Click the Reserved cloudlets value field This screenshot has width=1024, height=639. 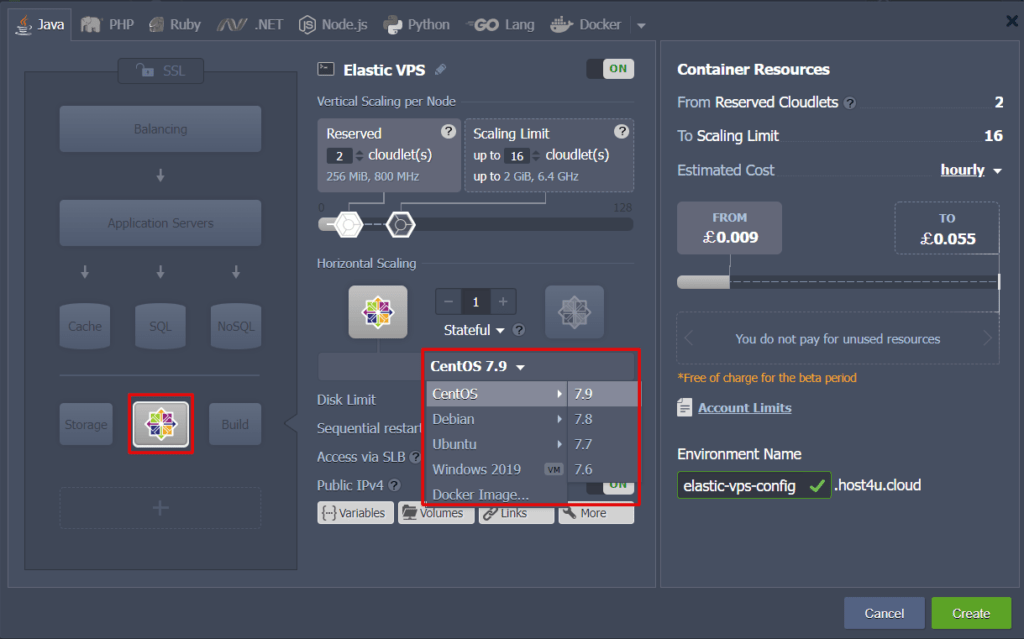point(340,156)
